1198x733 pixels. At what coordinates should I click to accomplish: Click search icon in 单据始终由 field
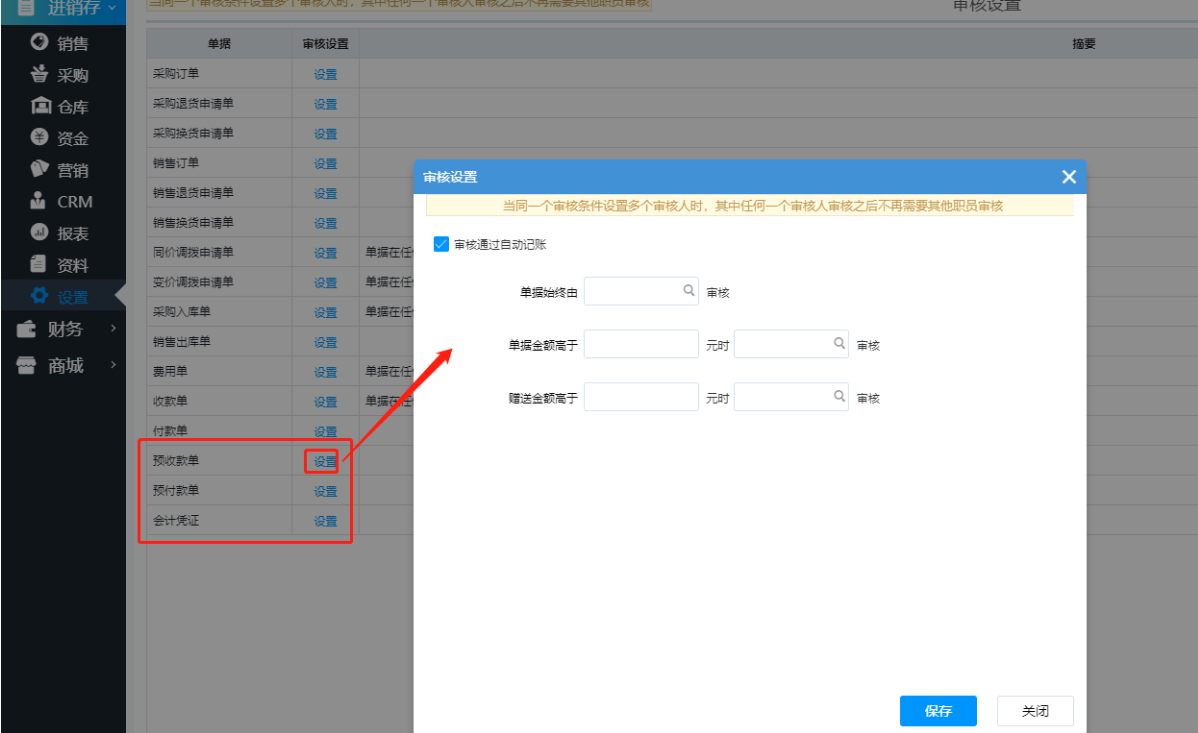coord(688,290)
